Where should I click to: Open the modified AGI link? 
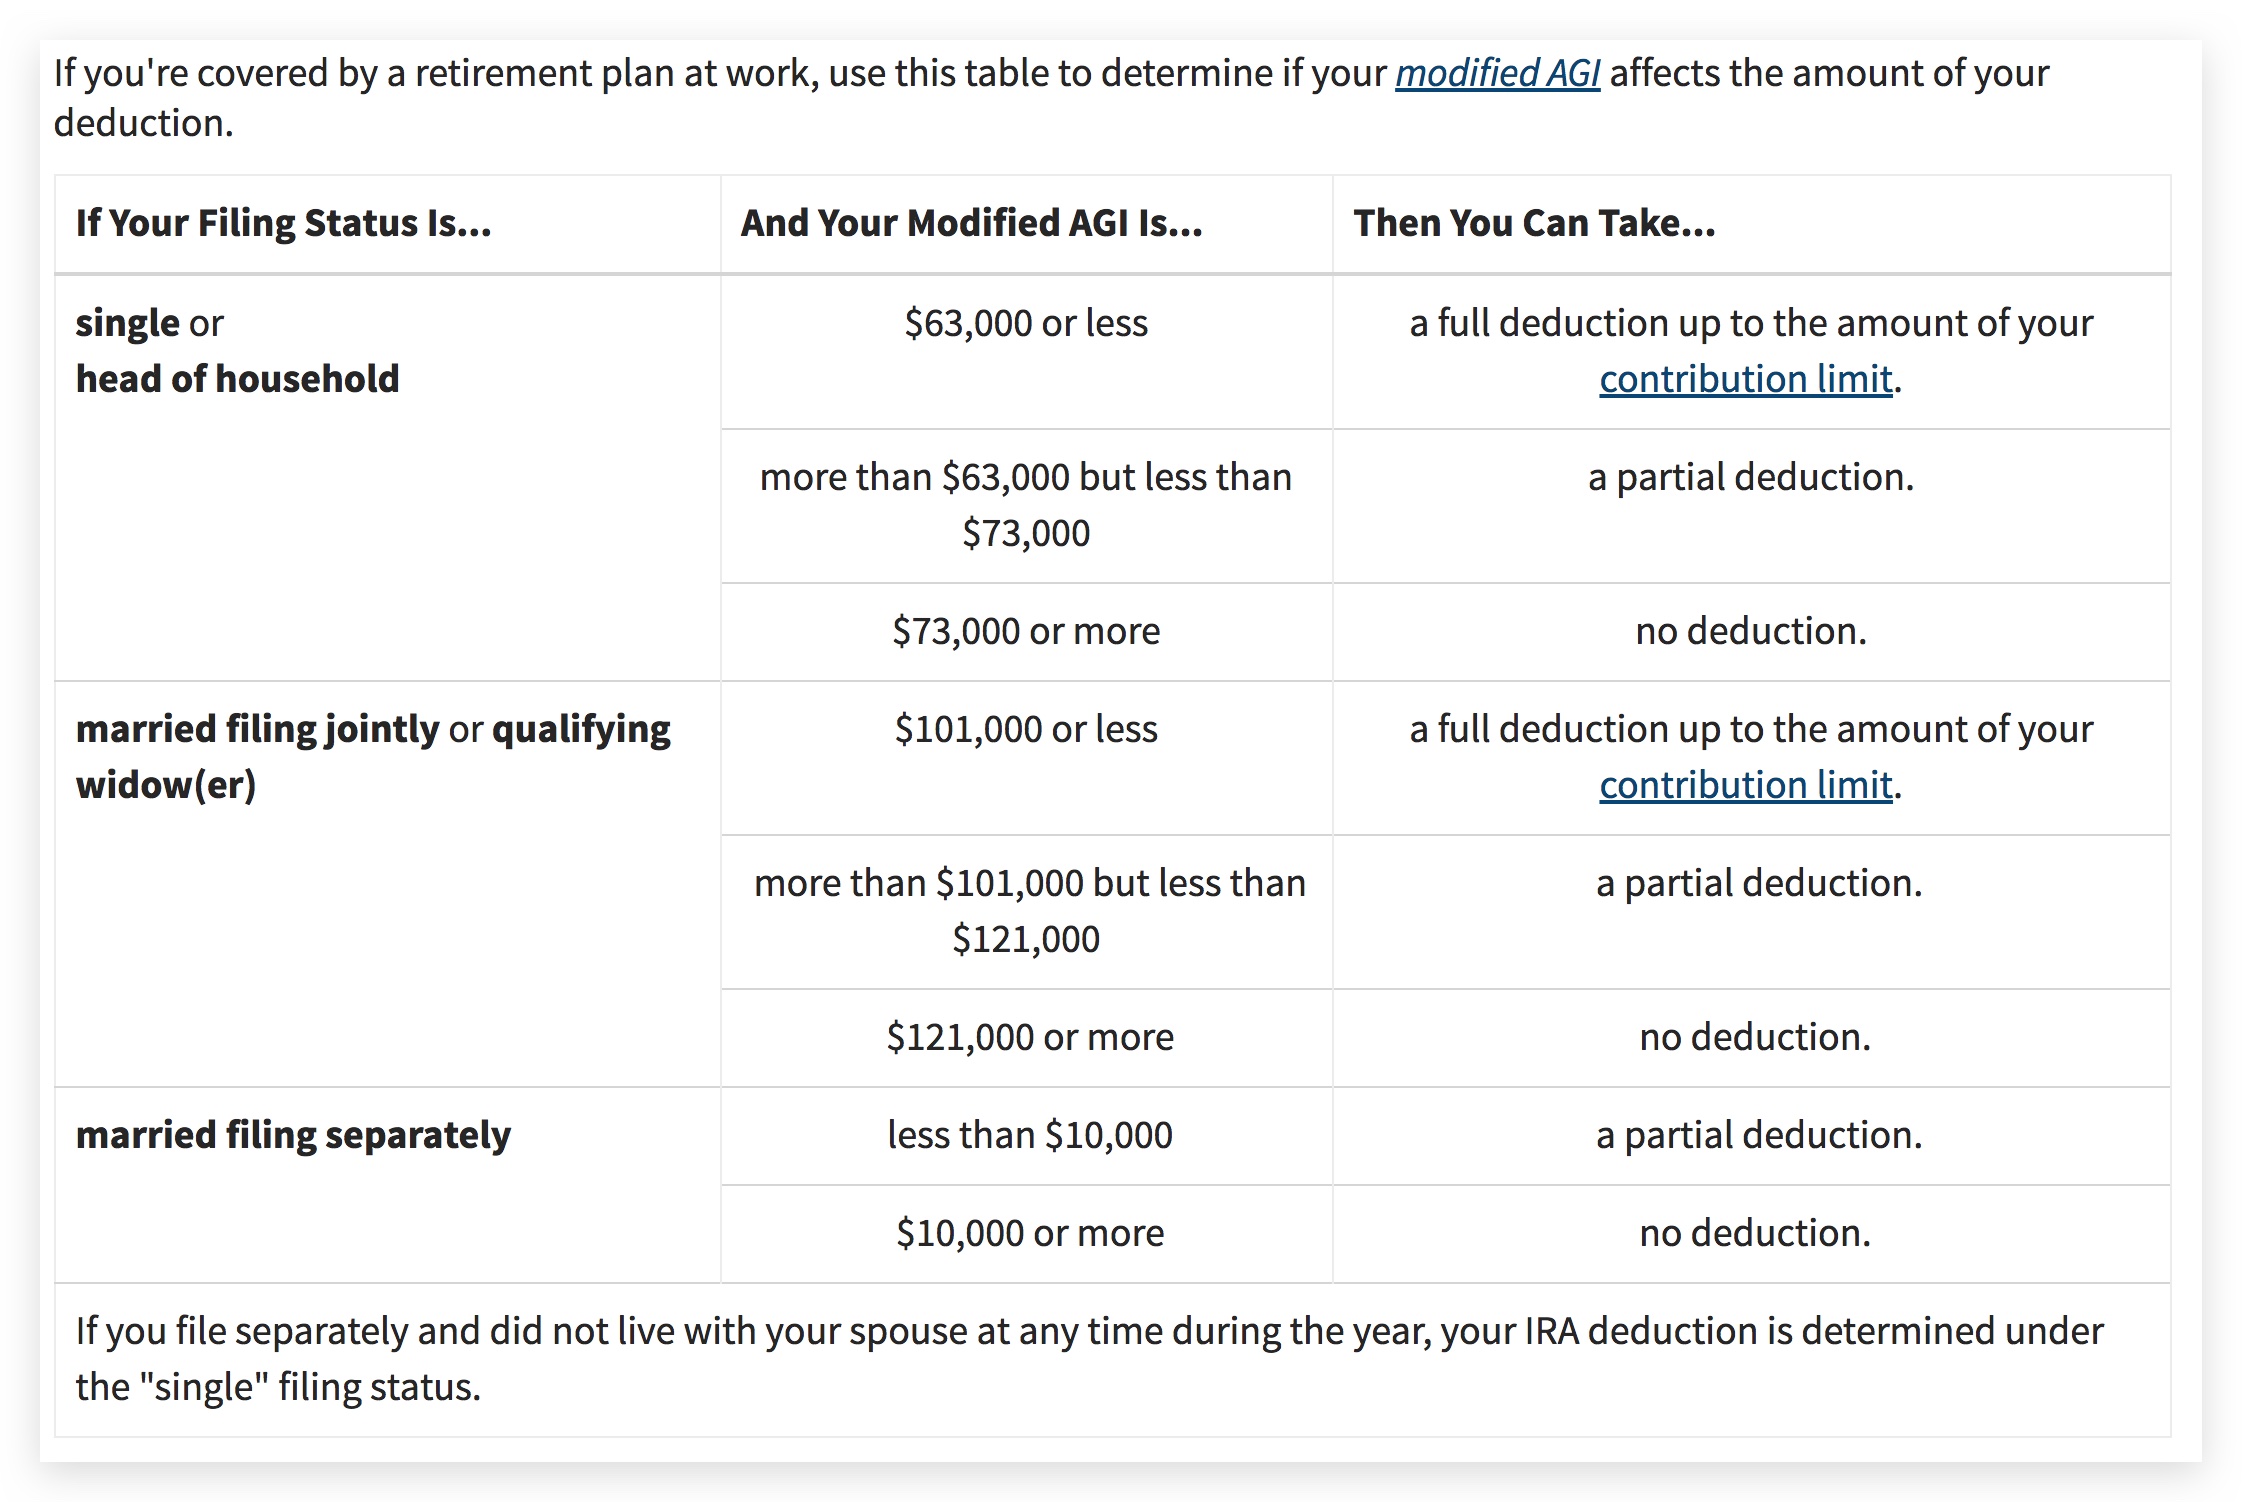pyautogui.click(x=1497, y=73)
